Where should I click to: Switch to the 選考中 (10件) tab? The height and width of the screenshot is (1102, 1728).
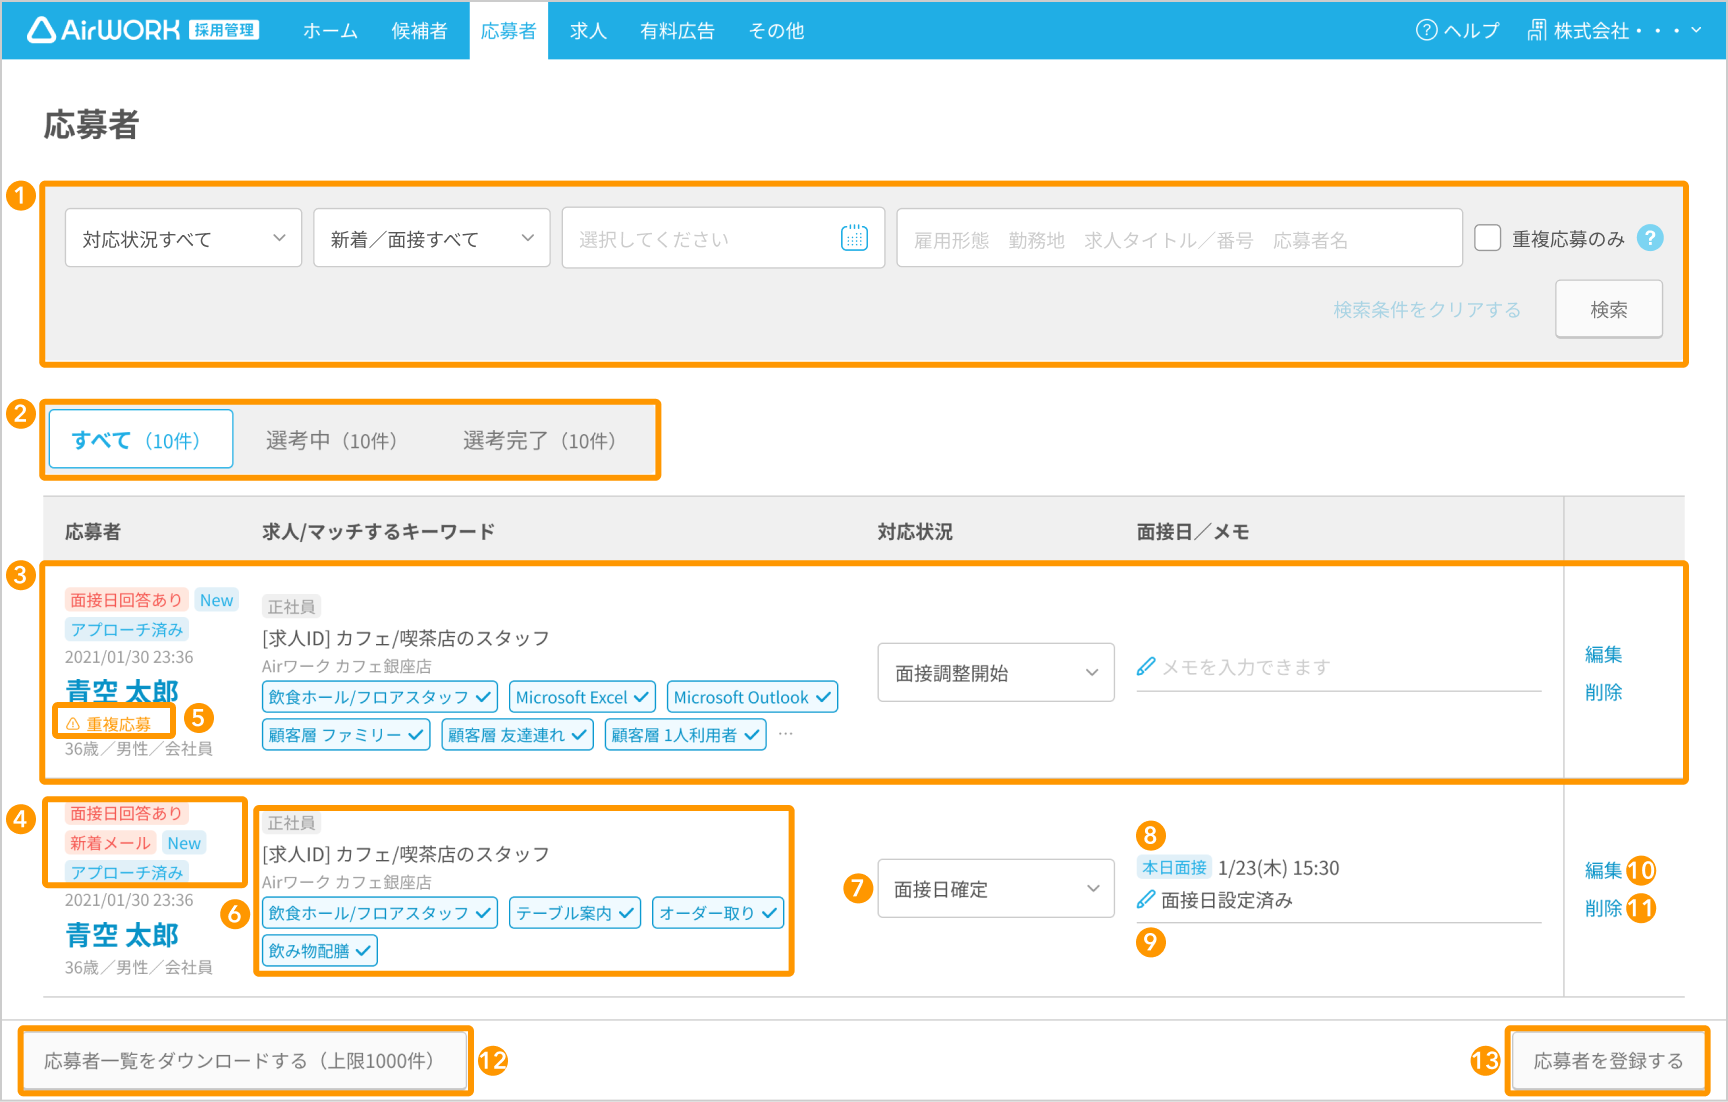332,440
